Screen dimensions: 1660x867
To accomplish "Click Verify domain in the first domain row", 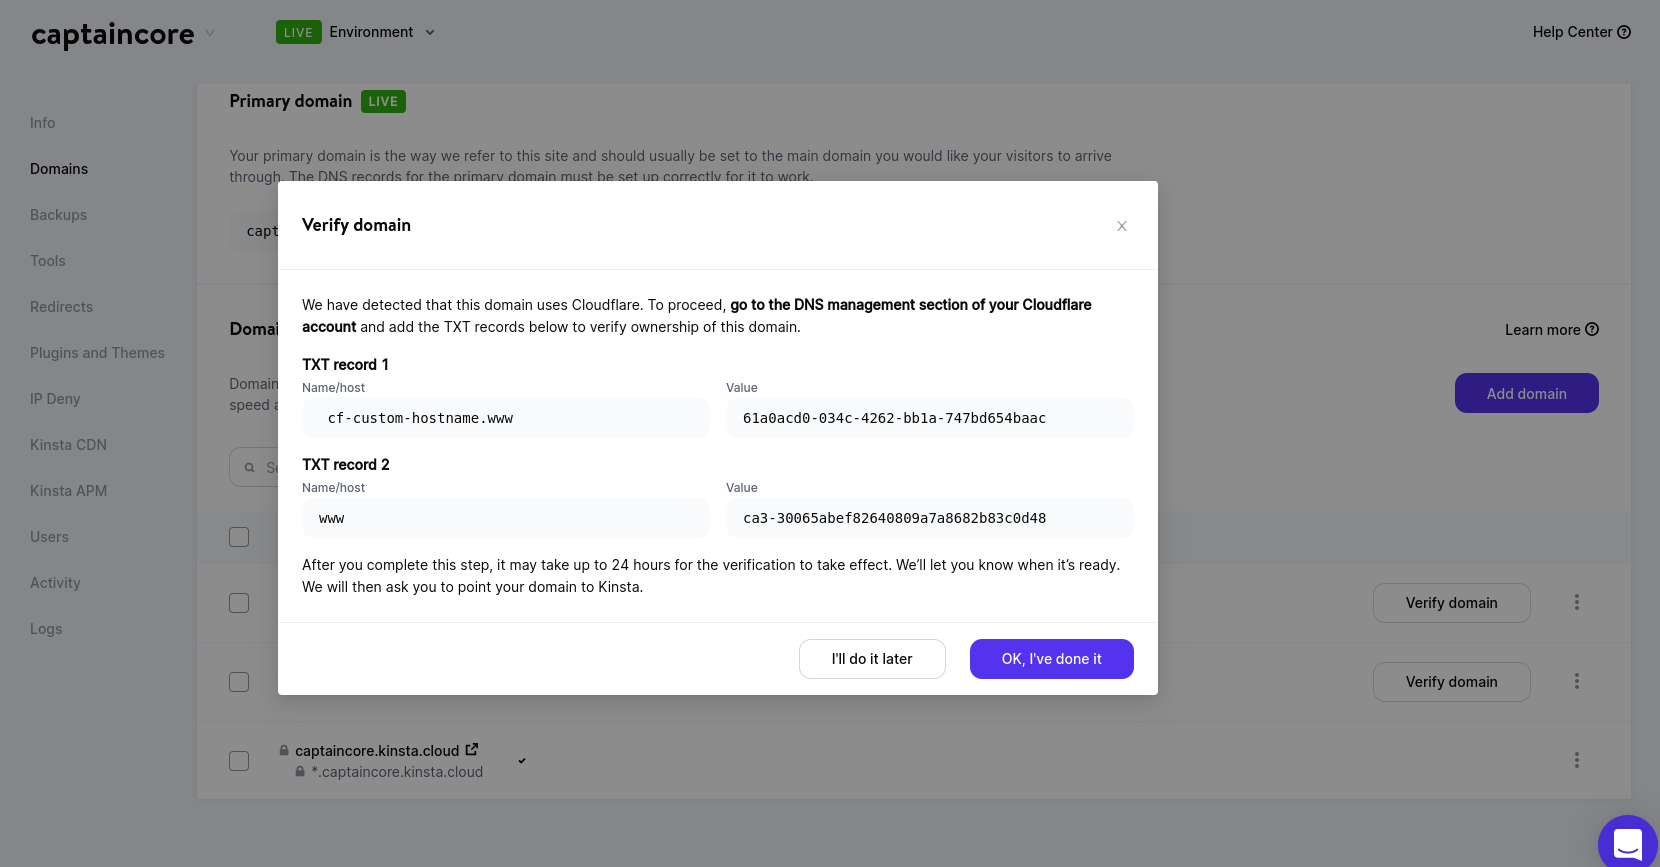I will point(1452,603).
